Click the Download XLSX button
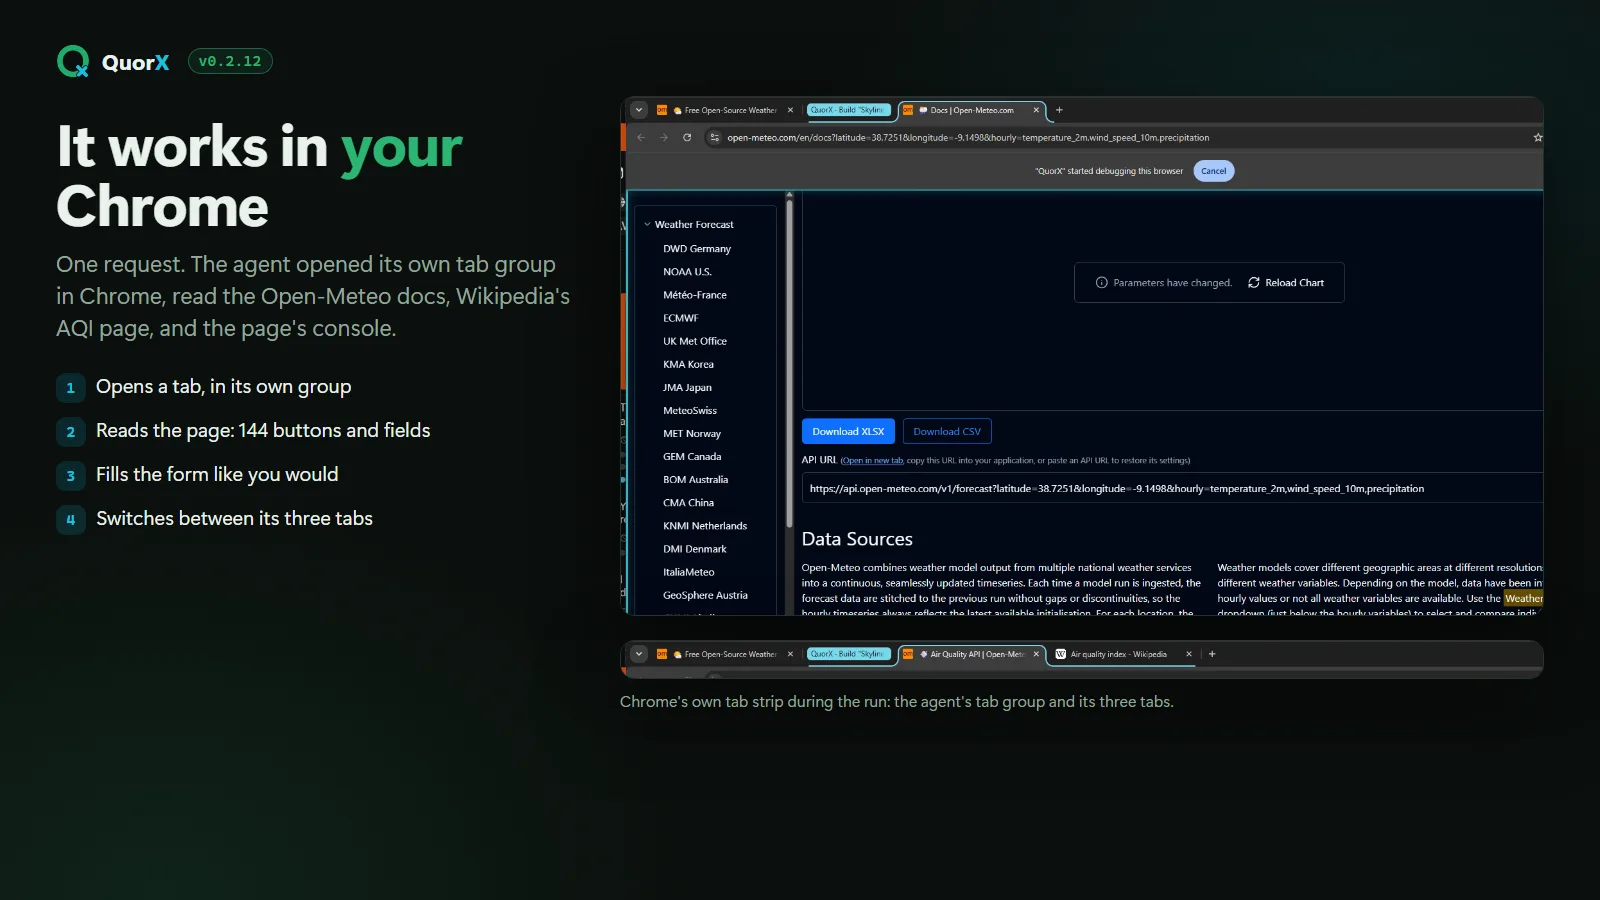The image size is (1600, 900). pyautogui.click(x=848, y=431)
